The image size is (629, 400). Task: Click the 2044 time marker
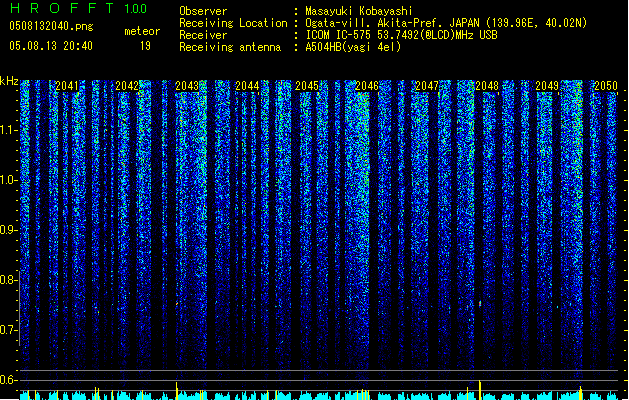point(247,86)
